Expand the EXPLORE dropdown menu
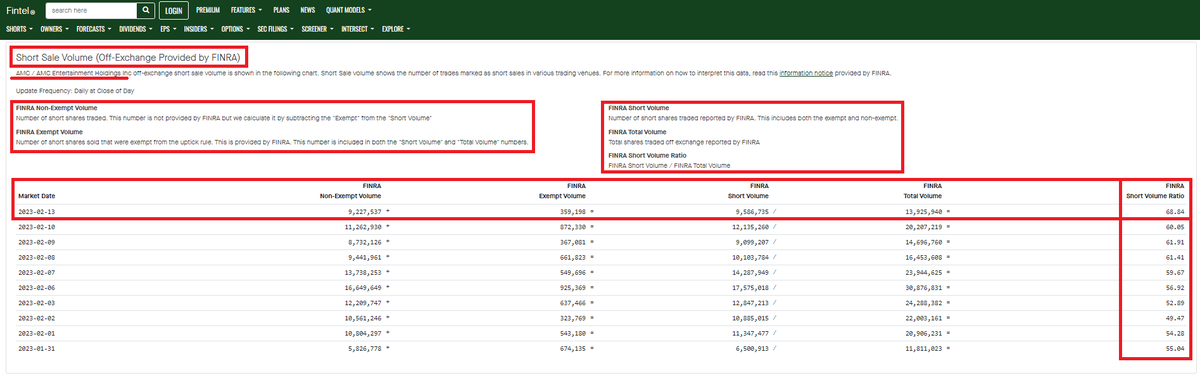This screenshot has width=1200, height=378. [x=396, y=29]
